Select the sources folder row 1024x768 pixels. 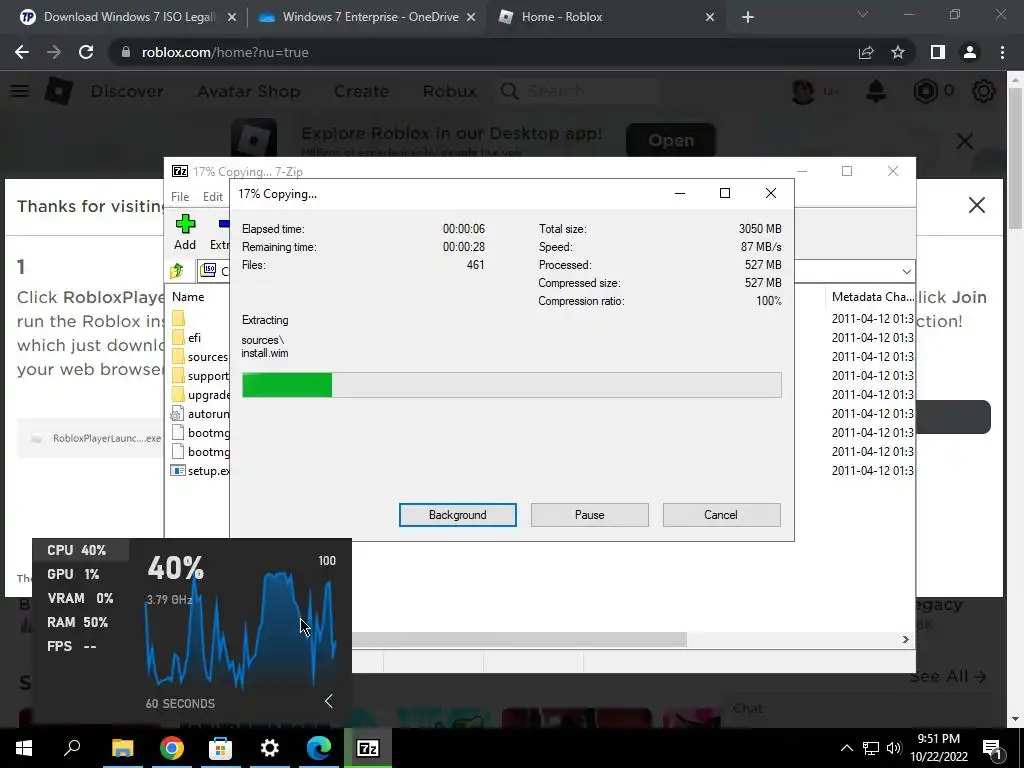click(200, 357)
